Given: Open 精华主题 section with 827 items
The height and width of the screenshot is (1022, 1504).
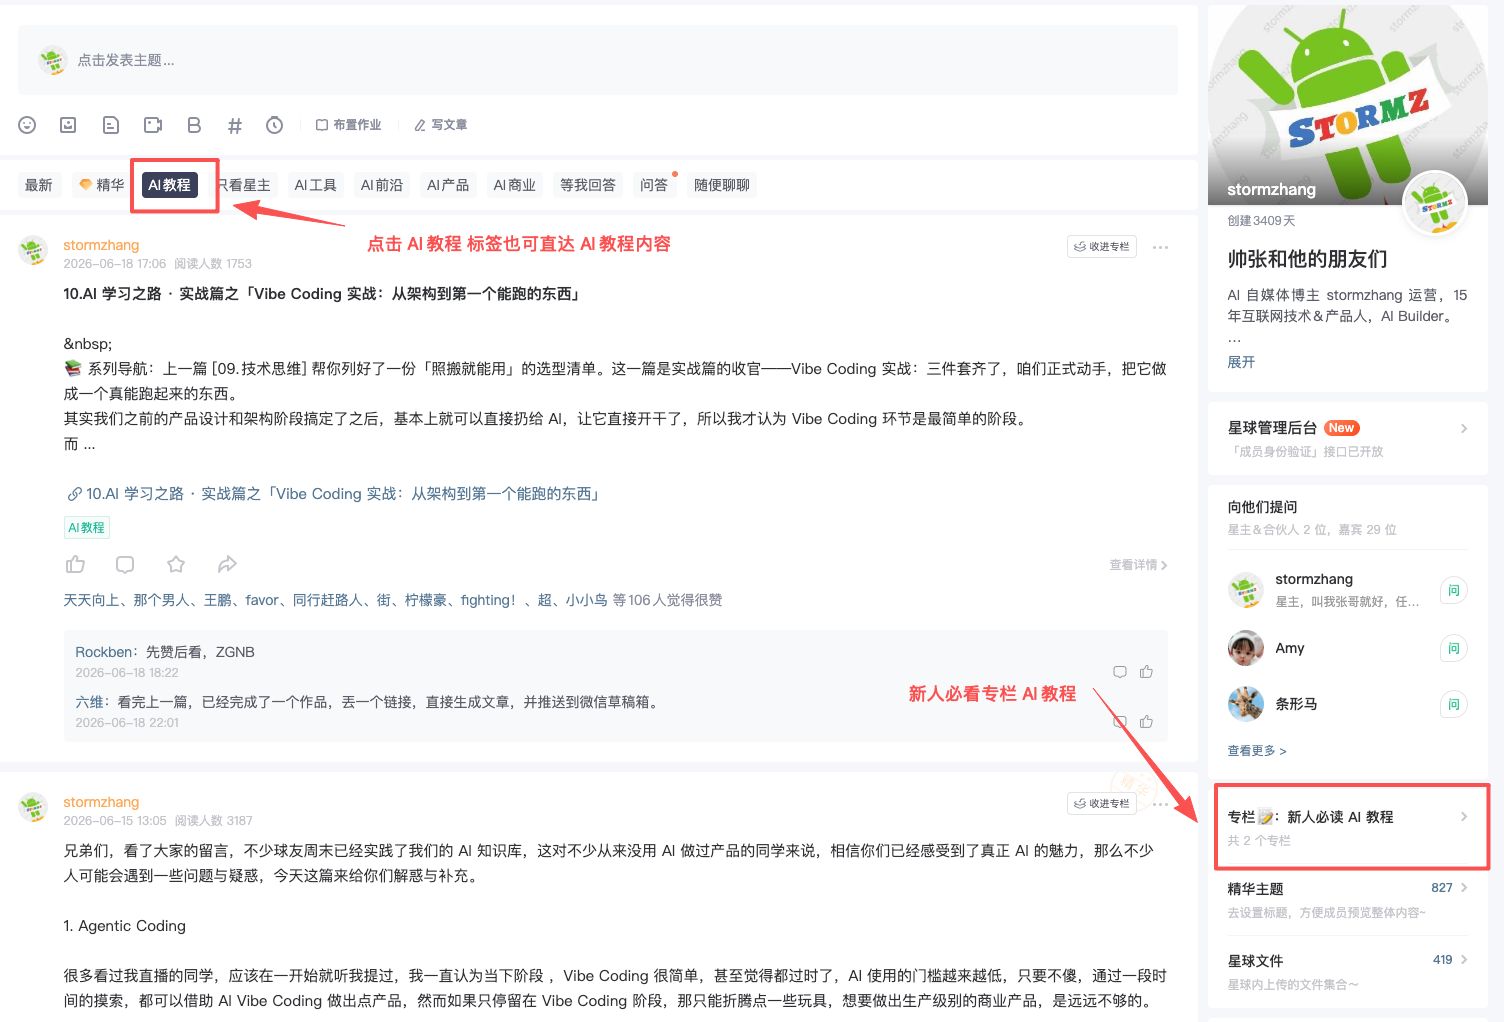Looking at the screenshot, I should pos(1348,899).
